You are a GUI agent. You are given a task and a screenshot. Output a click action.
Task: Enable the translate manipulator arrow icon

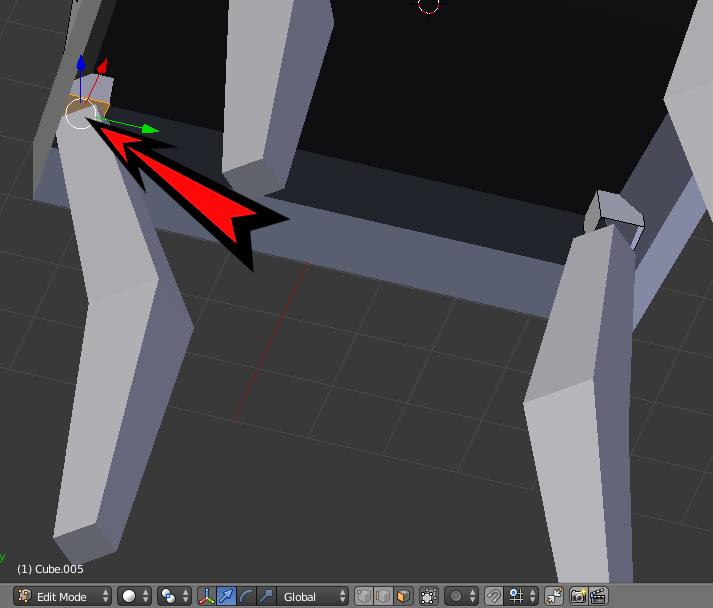click(x=226, y=596)
